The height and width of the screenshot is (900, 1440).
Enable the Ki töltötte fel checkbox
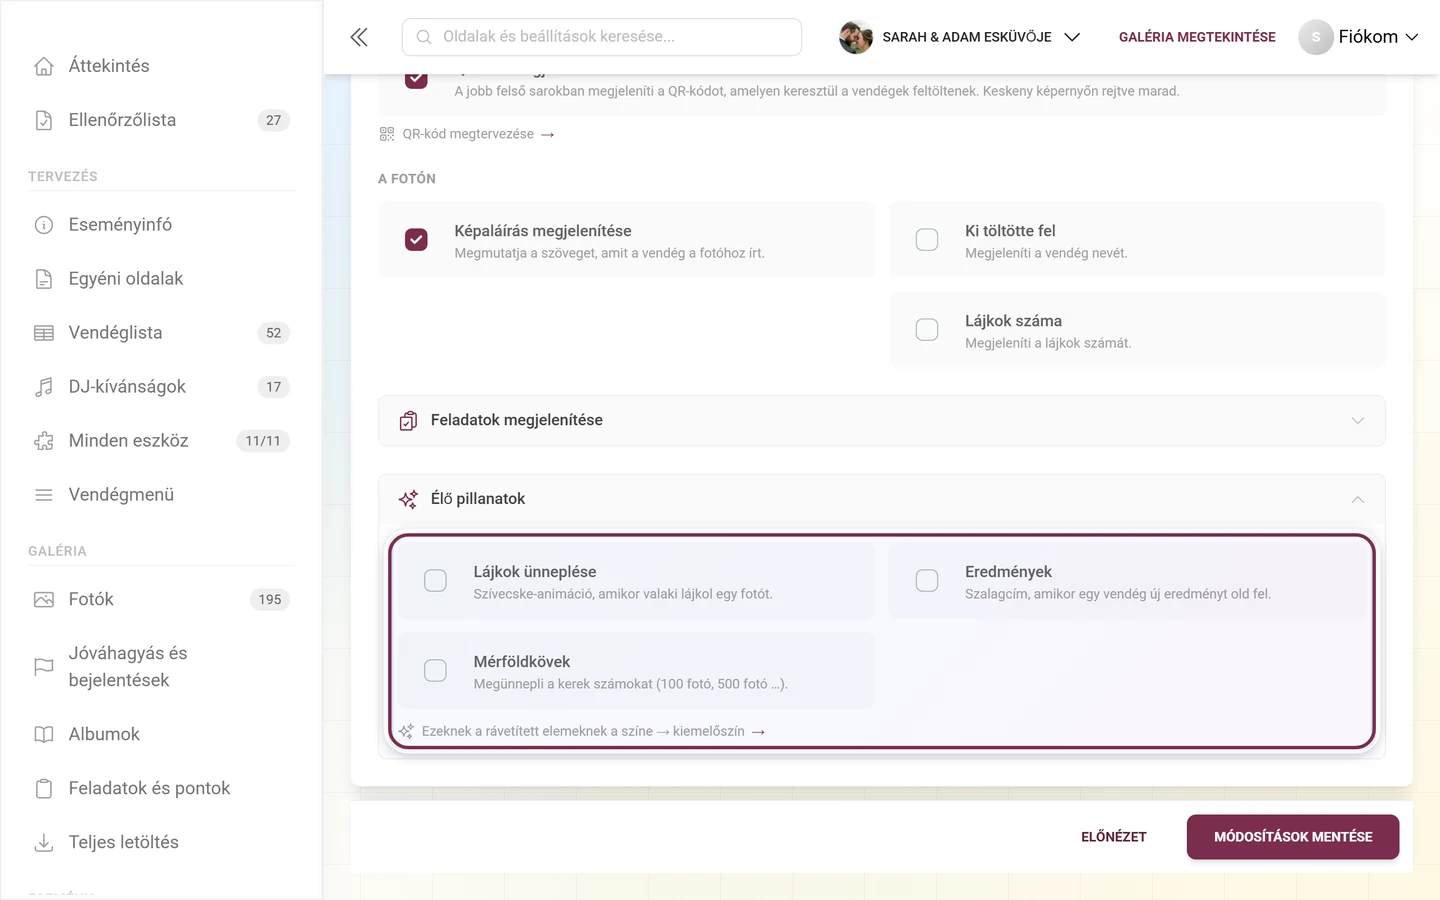[x=927, y=240]
